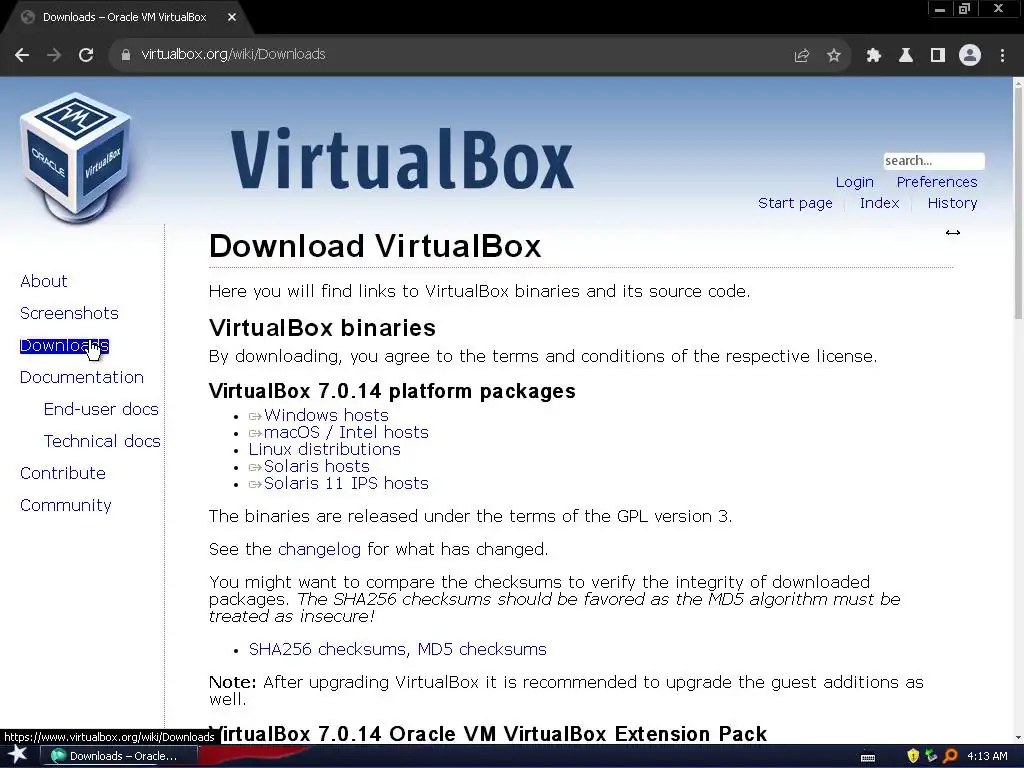Viewport: 1024px width, 768px height.
Task: Open the SHA256 checksums link
Action: 329,649
